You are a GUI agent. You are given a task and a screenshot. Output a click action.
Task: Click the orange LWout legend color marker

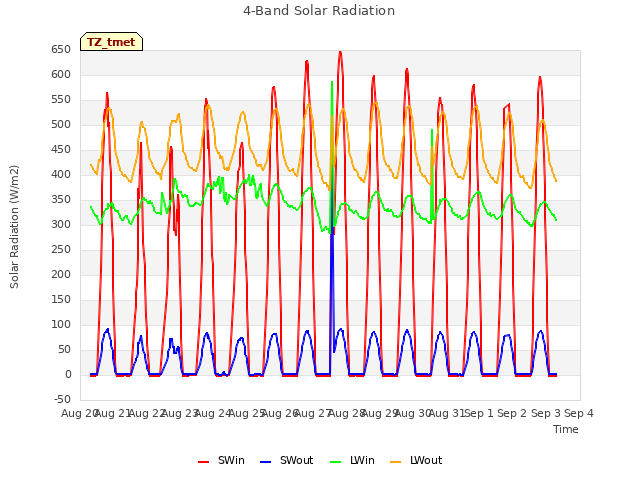[x=396, y=462]
